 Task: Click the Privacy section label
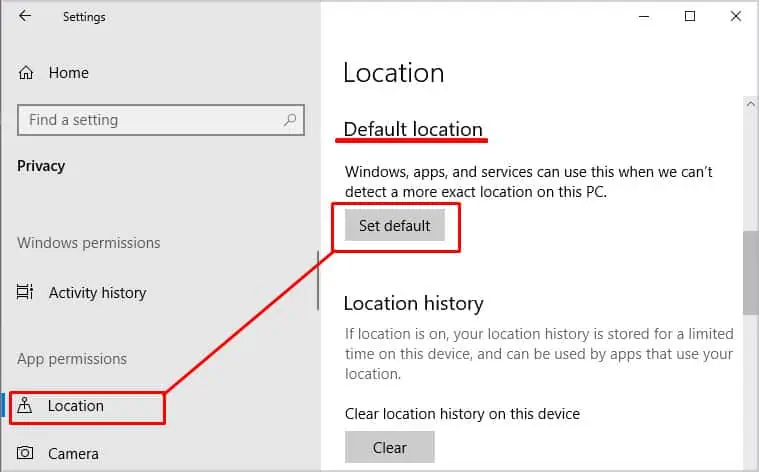tap(41, 166)
